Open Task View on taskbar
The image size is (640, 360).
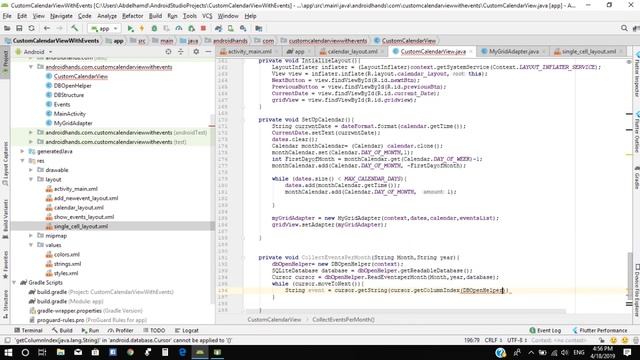pos(42,352)
